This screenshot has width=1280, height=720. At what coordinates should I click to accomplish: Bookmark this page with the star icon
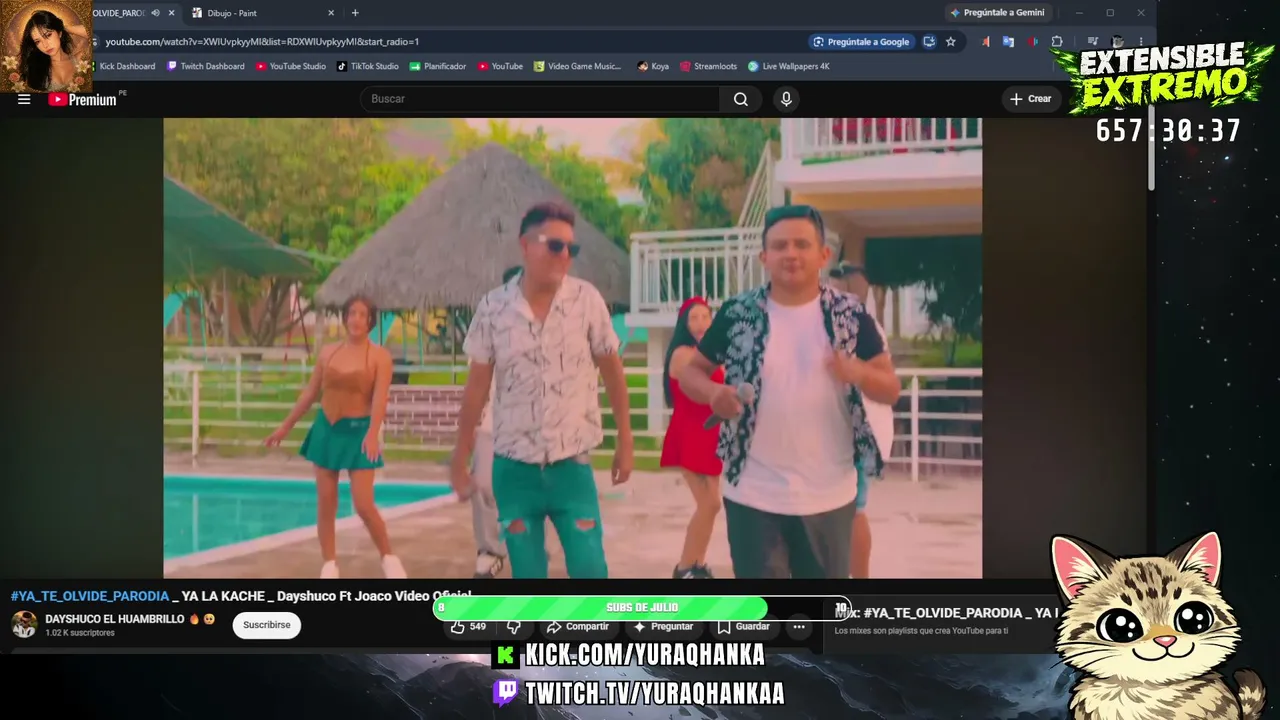951,42
